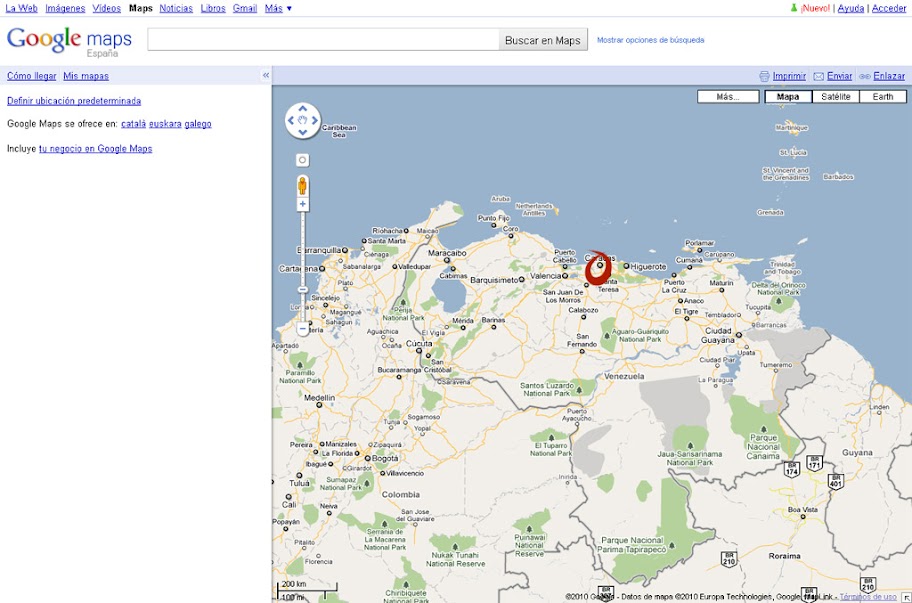
Task: Switch to Earth view
Action: point(883,97)
